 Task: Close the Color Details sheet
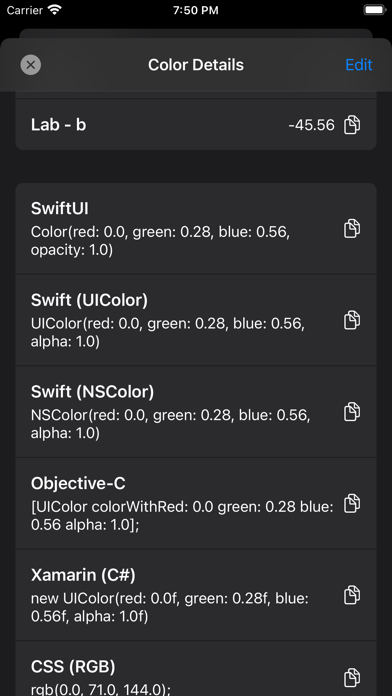31,65
